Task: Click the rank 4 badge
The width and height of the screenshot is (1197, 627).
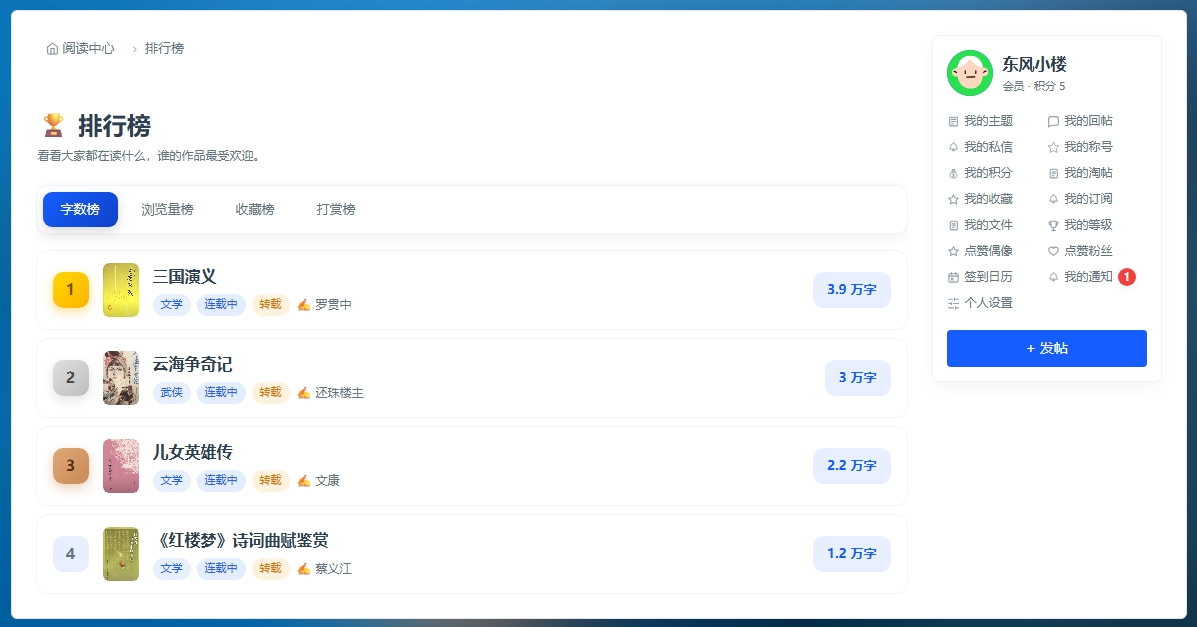Action: 71,554
